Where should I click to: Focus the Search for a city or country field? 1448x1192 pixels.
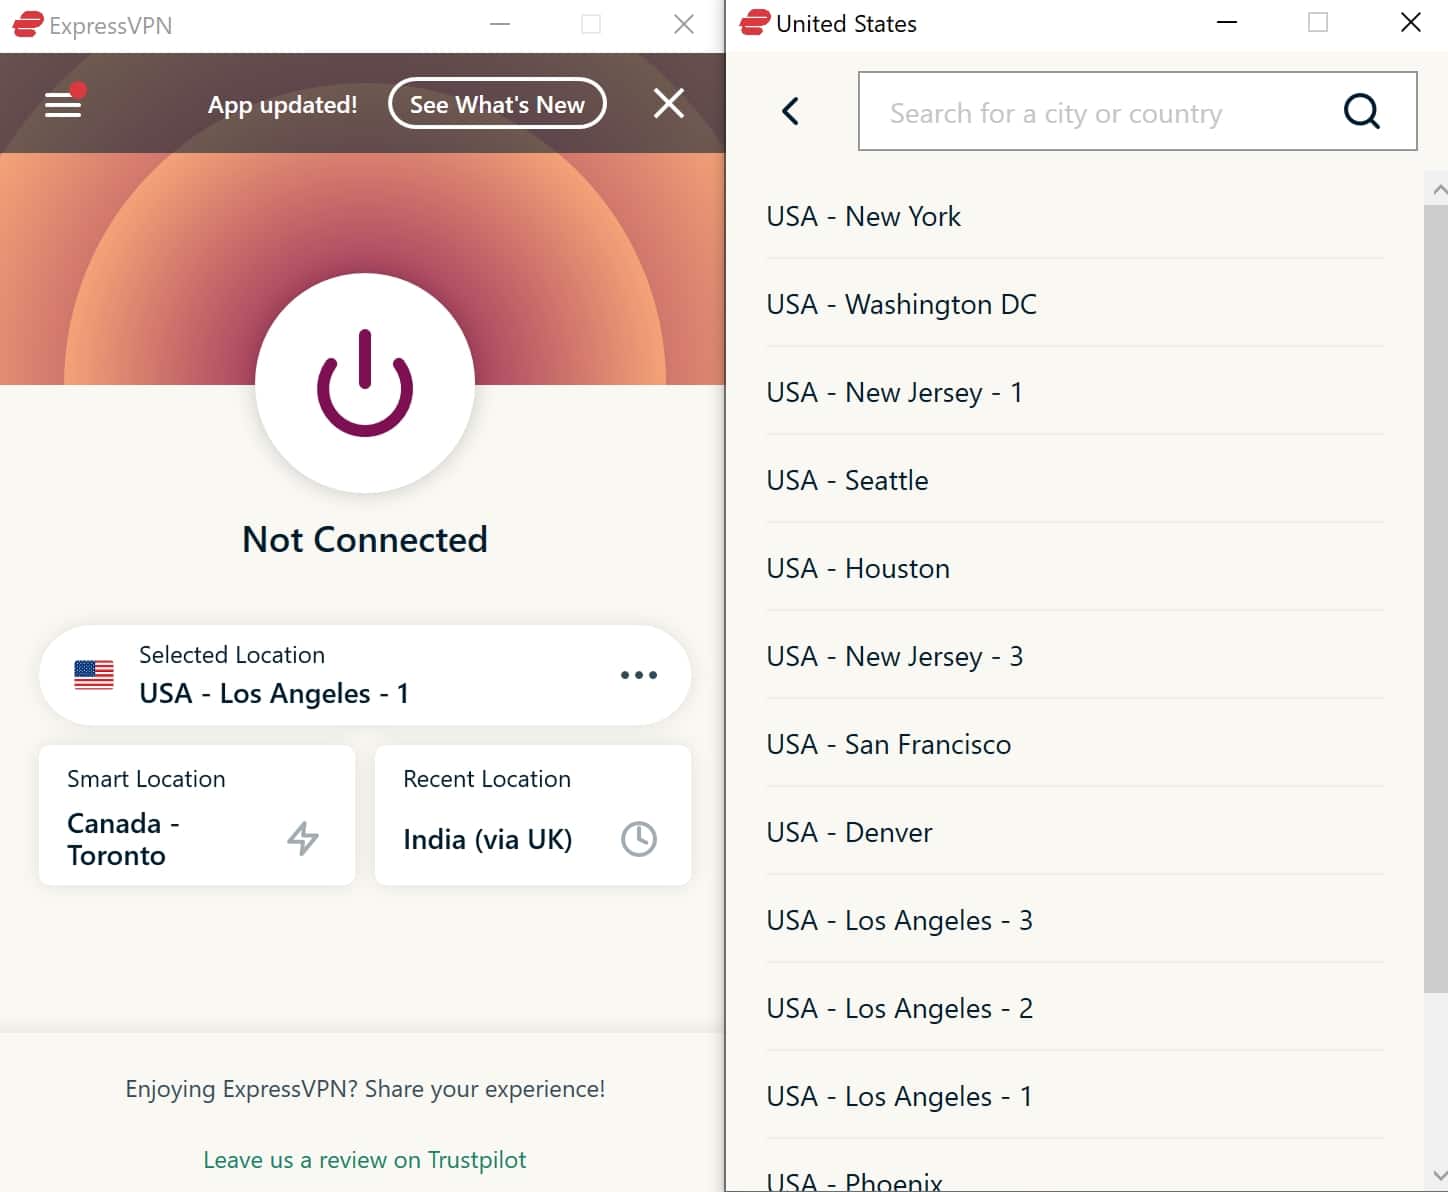[1137, 111]
